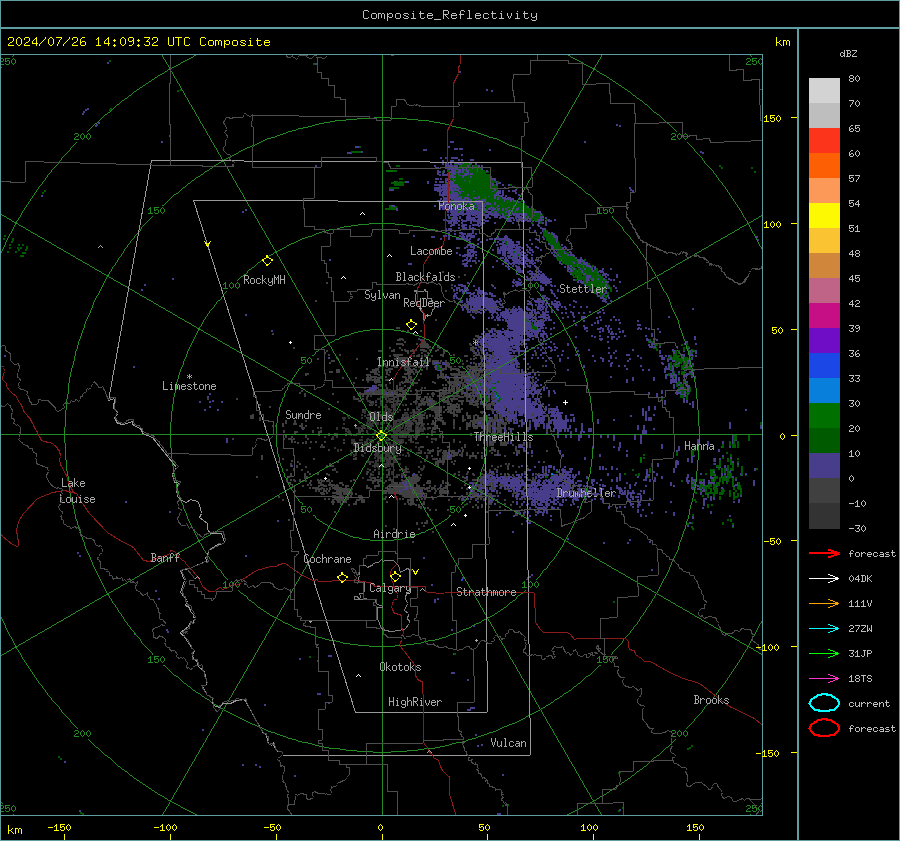The width and height of the screenshot is (900, 841).
Task: Click the Sundre label
Action: point(303,414)
